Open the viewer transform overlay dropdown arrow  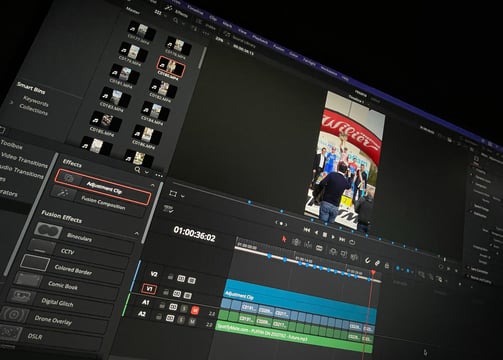pos(182,196)
